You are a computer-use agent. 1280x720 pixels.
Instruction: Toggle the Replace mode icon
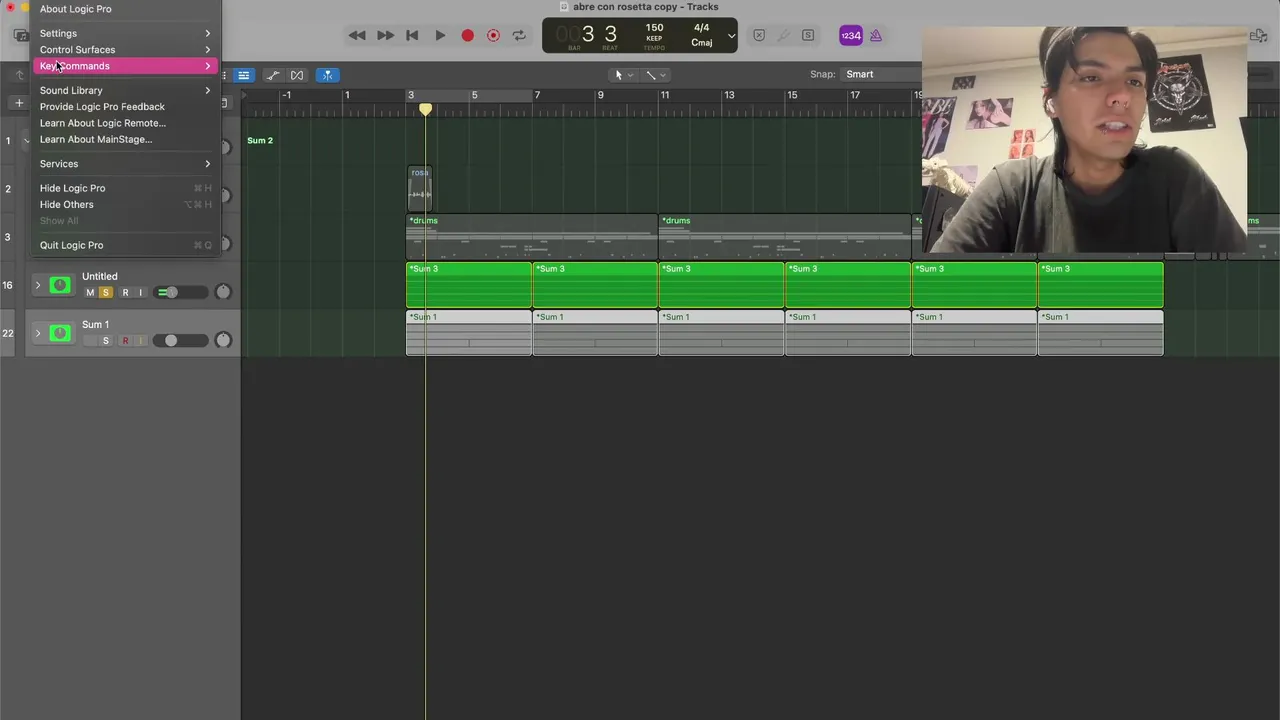click(759, 35)
